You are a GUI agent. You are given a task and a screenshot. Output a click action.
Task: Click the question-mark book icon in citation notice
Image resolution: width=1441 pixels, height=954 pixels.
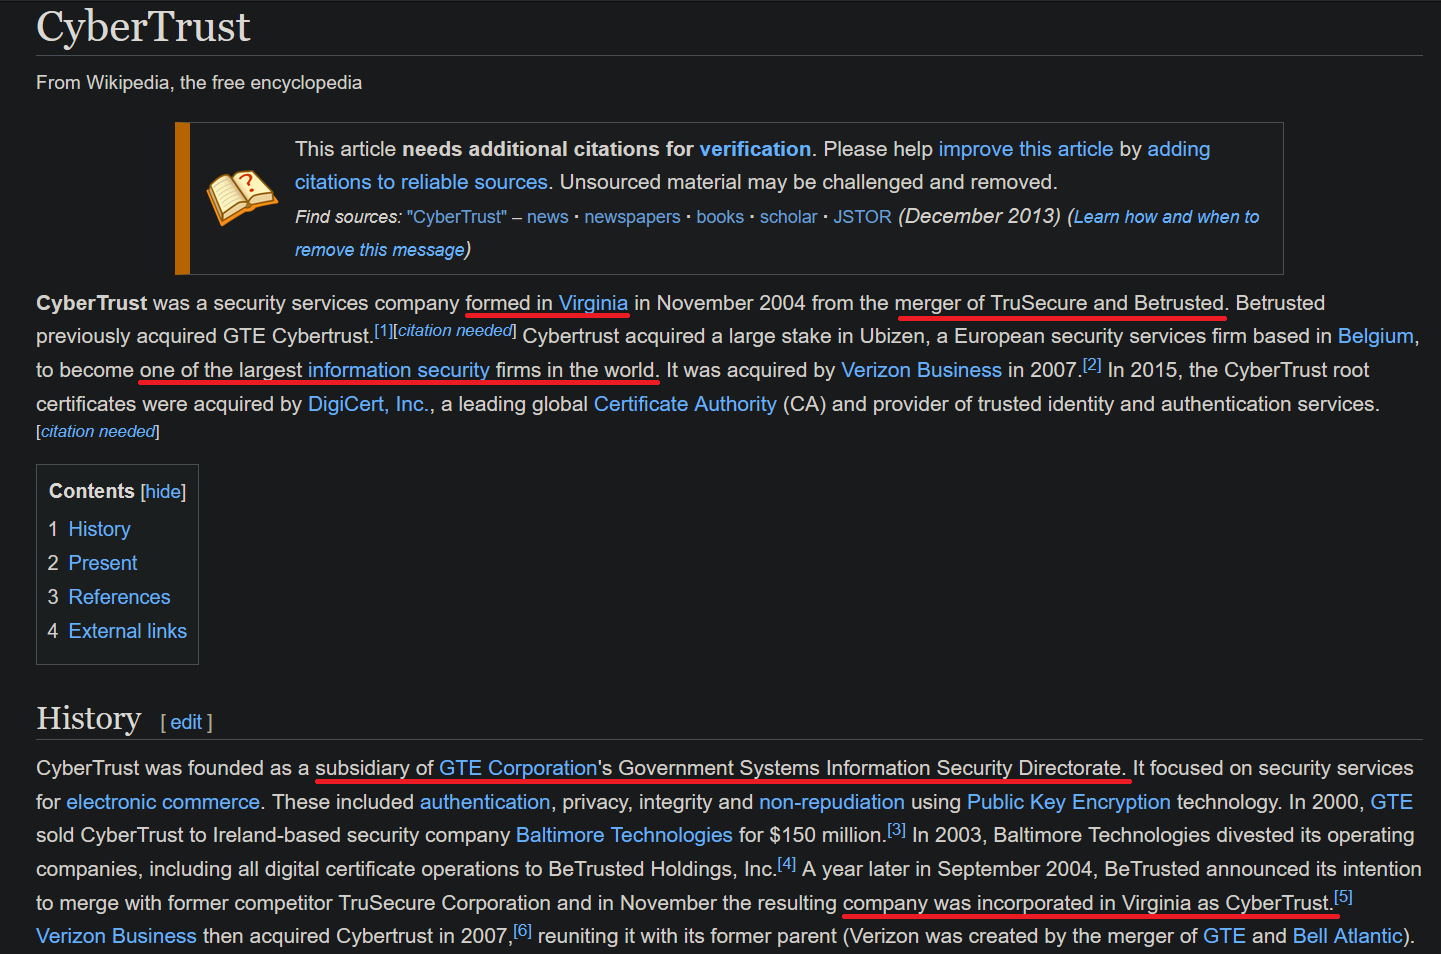click(x=241, y=197)
